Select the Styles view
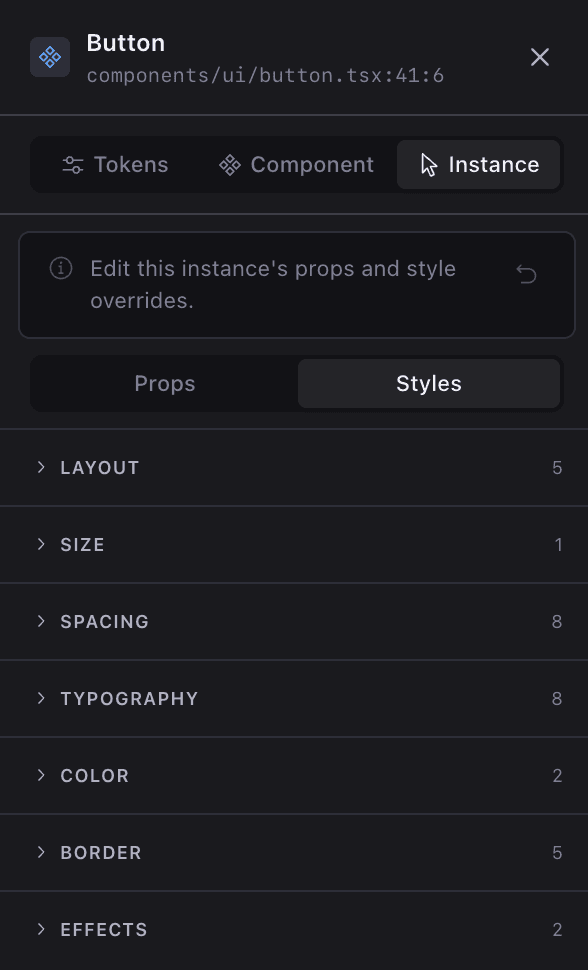This screenshot has width=588, height=970. tap(428, 383)
